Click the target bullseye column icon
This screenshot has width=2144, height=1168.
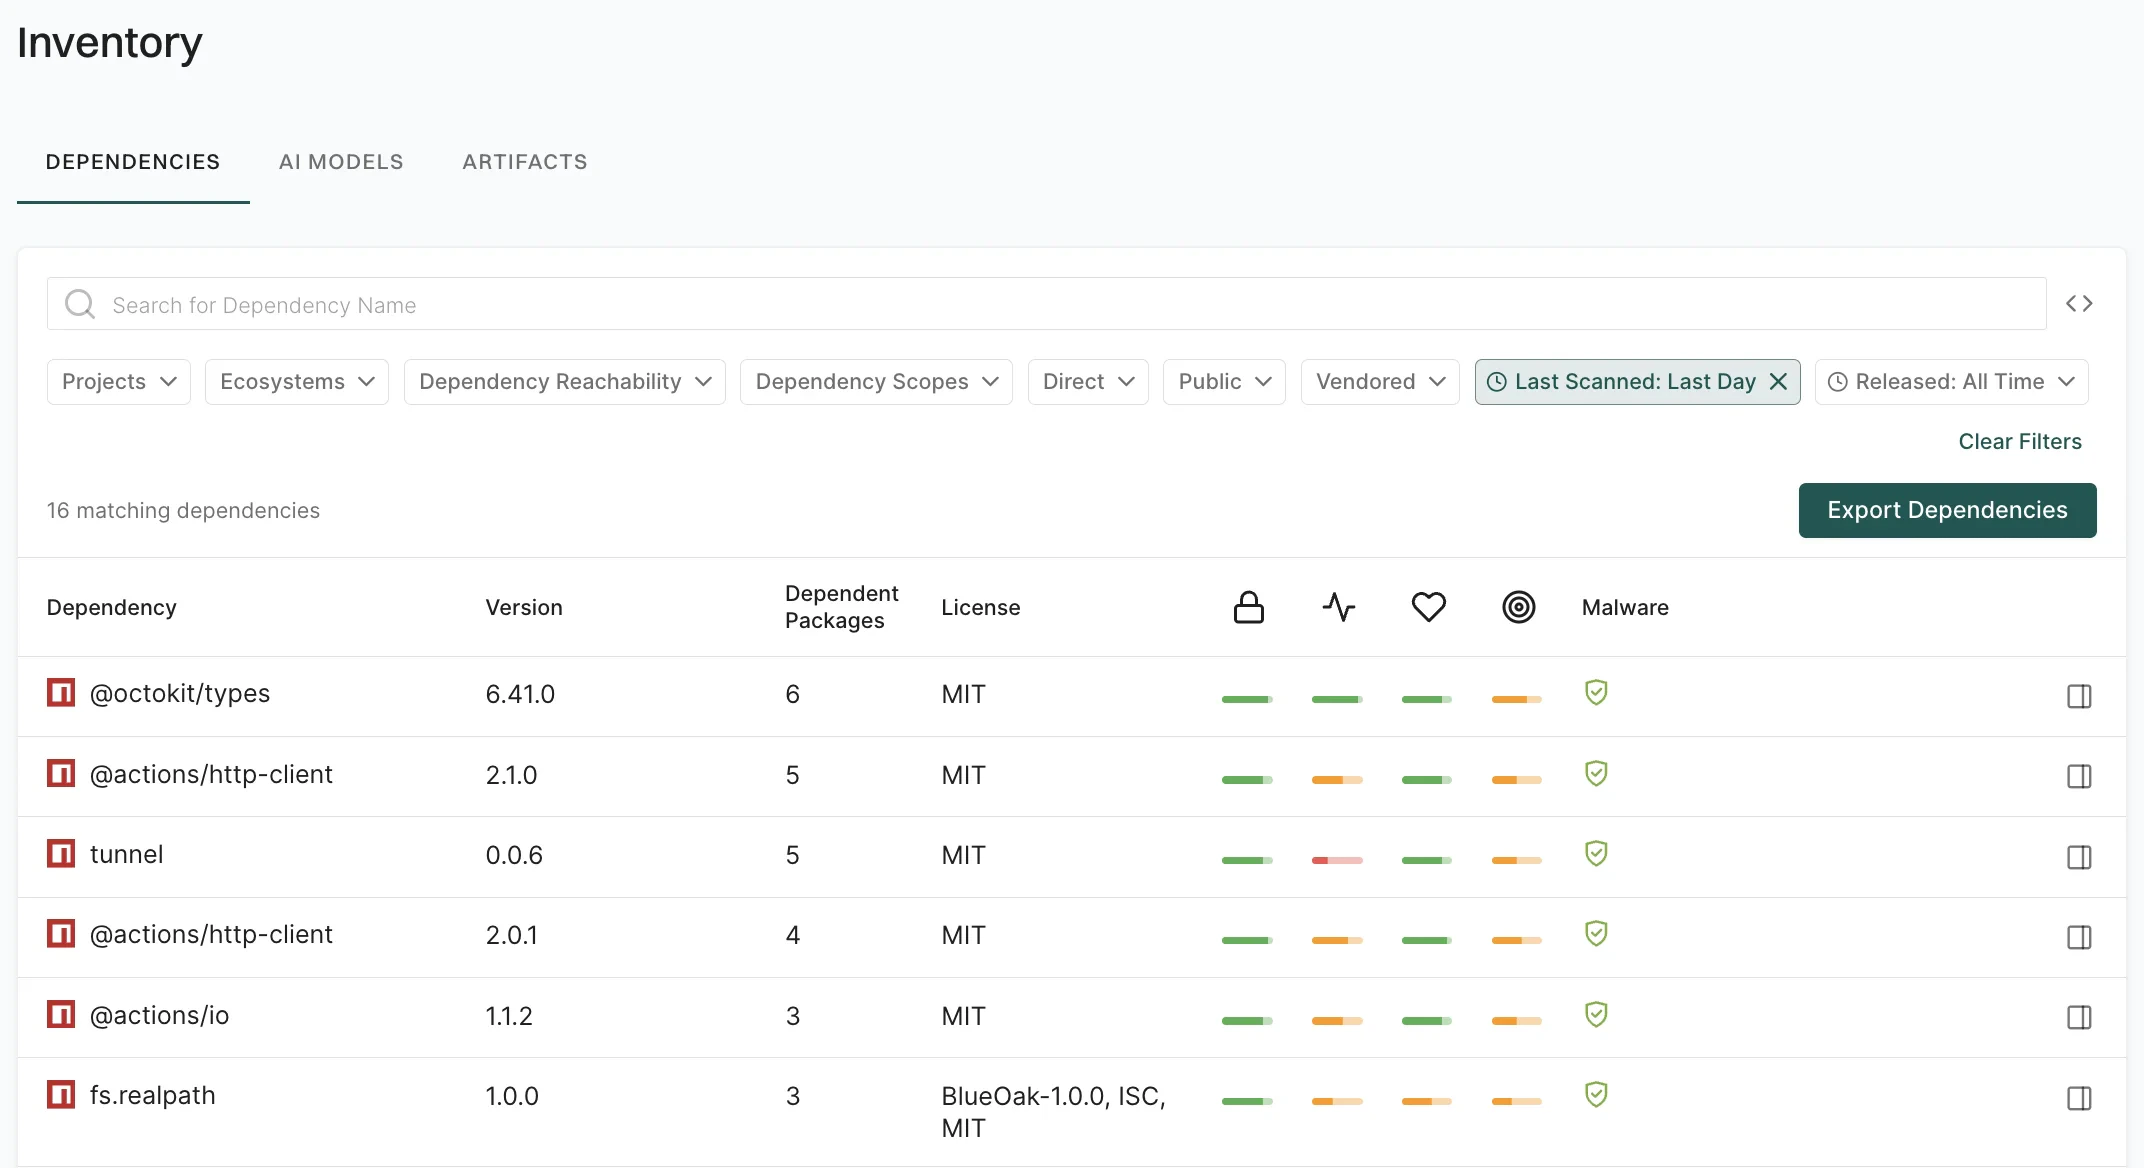click(x=1518, y=607)
